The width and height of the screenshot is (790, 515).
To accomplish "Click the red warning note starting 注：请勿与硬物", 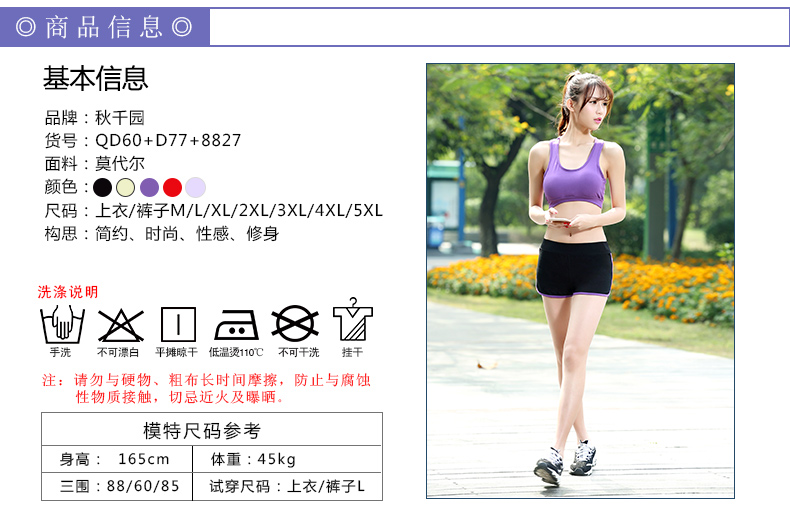I will pyautogui.click(x=207, y=389).
